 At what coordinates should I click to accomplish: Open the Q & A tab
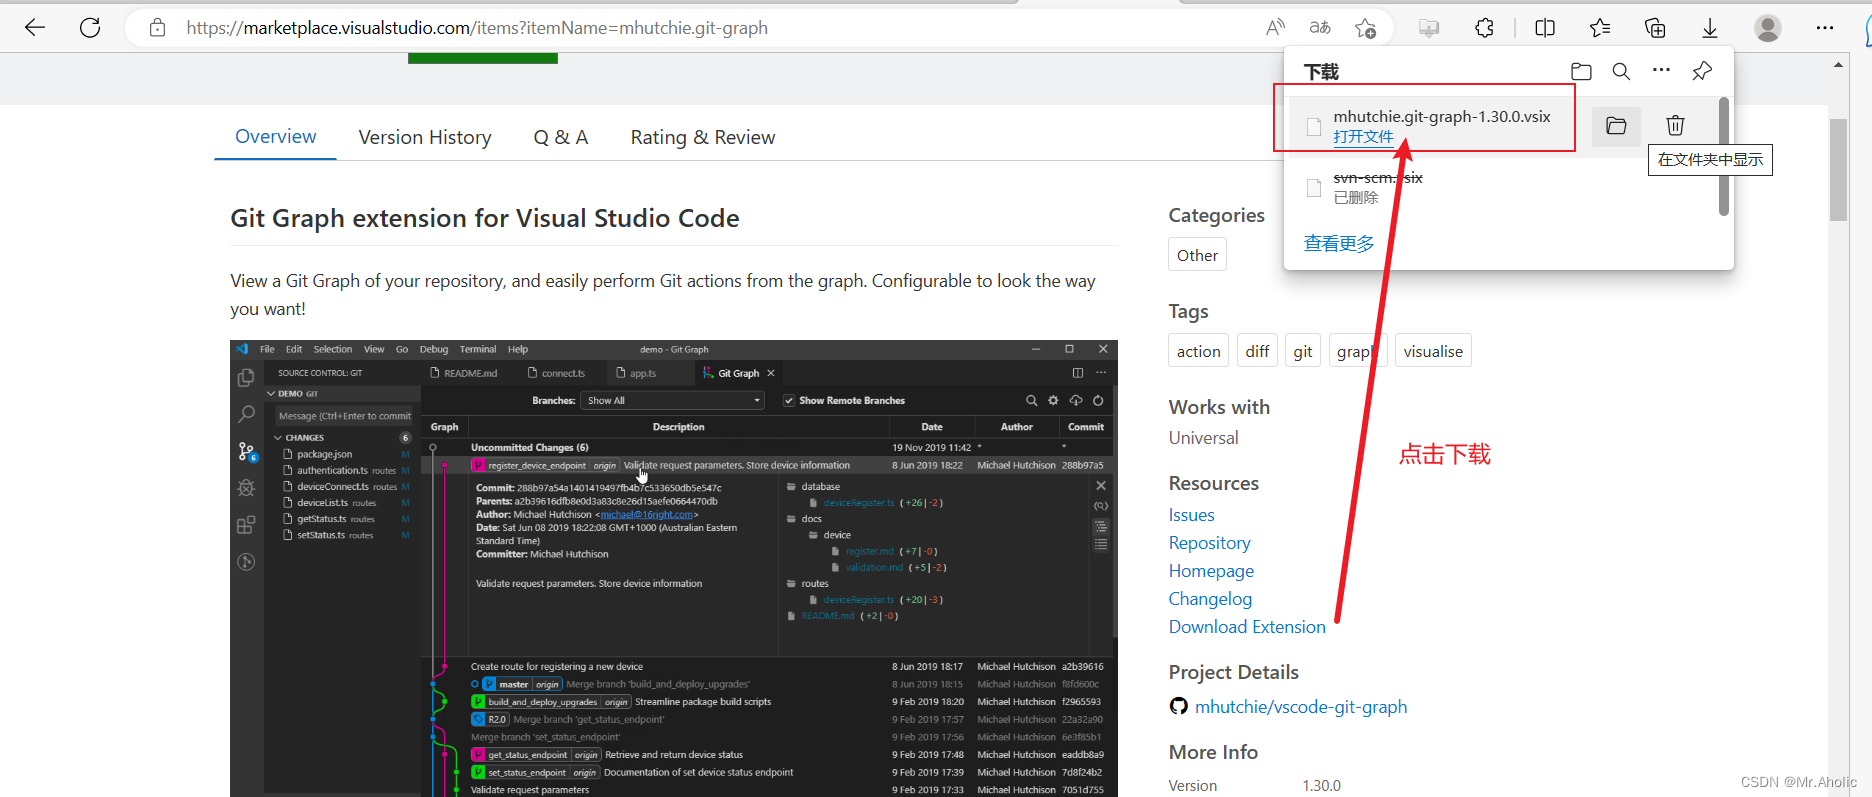[x=561, y=137]
